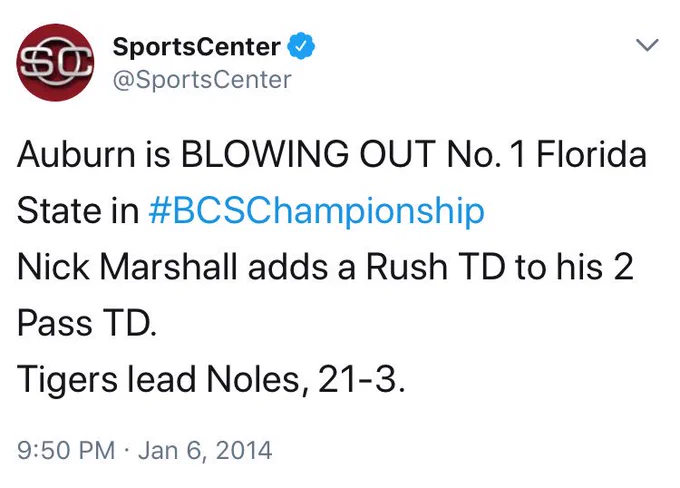This screenshot has height=488, width=680.
Task: Click the dot separator between time and date
Action: pyautogui.click(x=126, y=450)
